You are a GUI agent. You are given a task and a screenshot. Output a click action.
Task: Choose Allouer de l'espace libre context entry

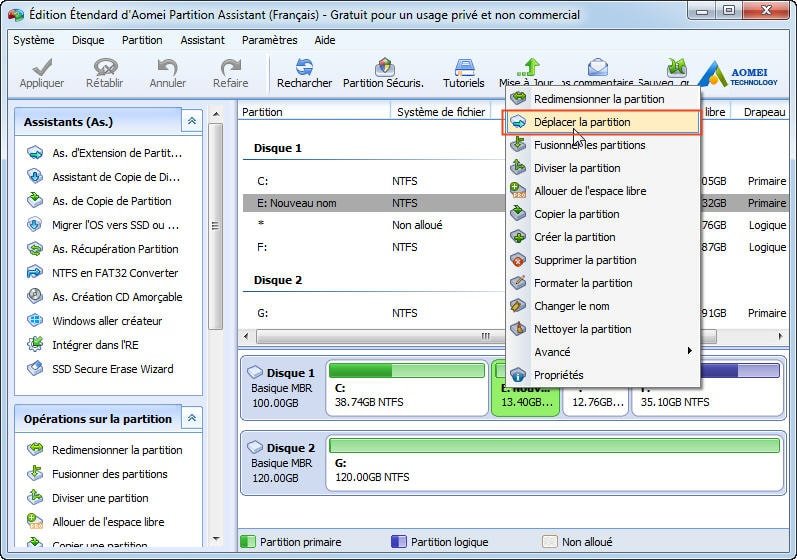click(x=603, y=191)
